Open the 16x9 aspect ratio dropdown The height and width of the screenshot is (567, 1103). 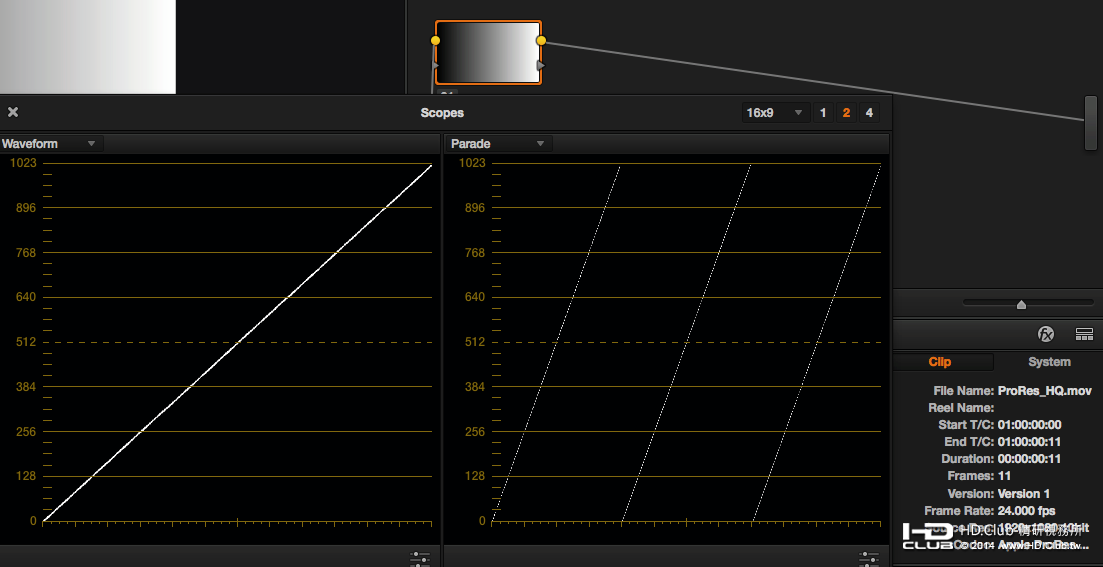point(775,113)
